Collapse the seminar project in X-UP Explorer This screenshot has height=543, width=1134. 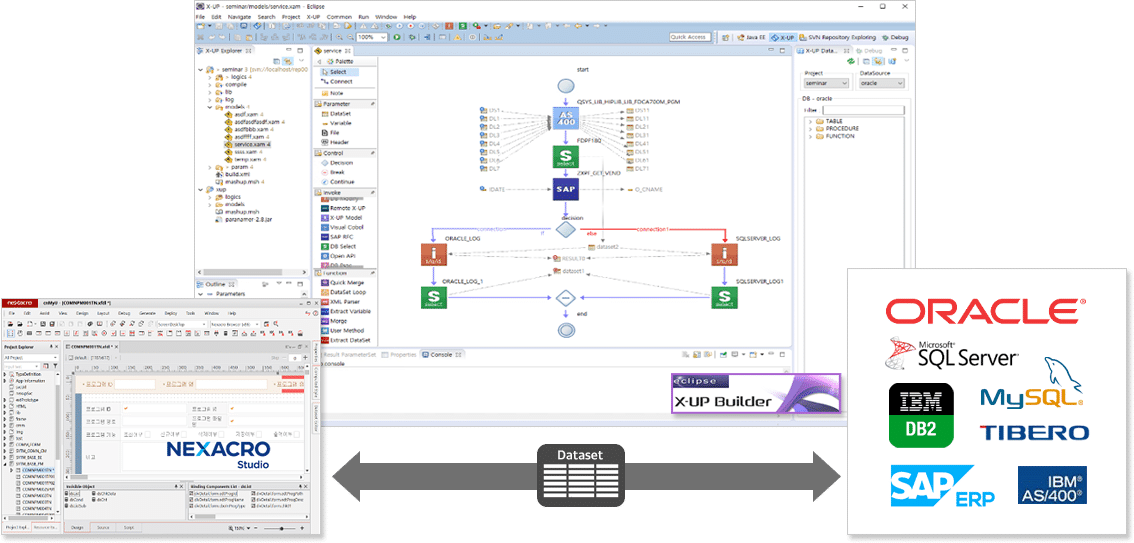[200, 69]
